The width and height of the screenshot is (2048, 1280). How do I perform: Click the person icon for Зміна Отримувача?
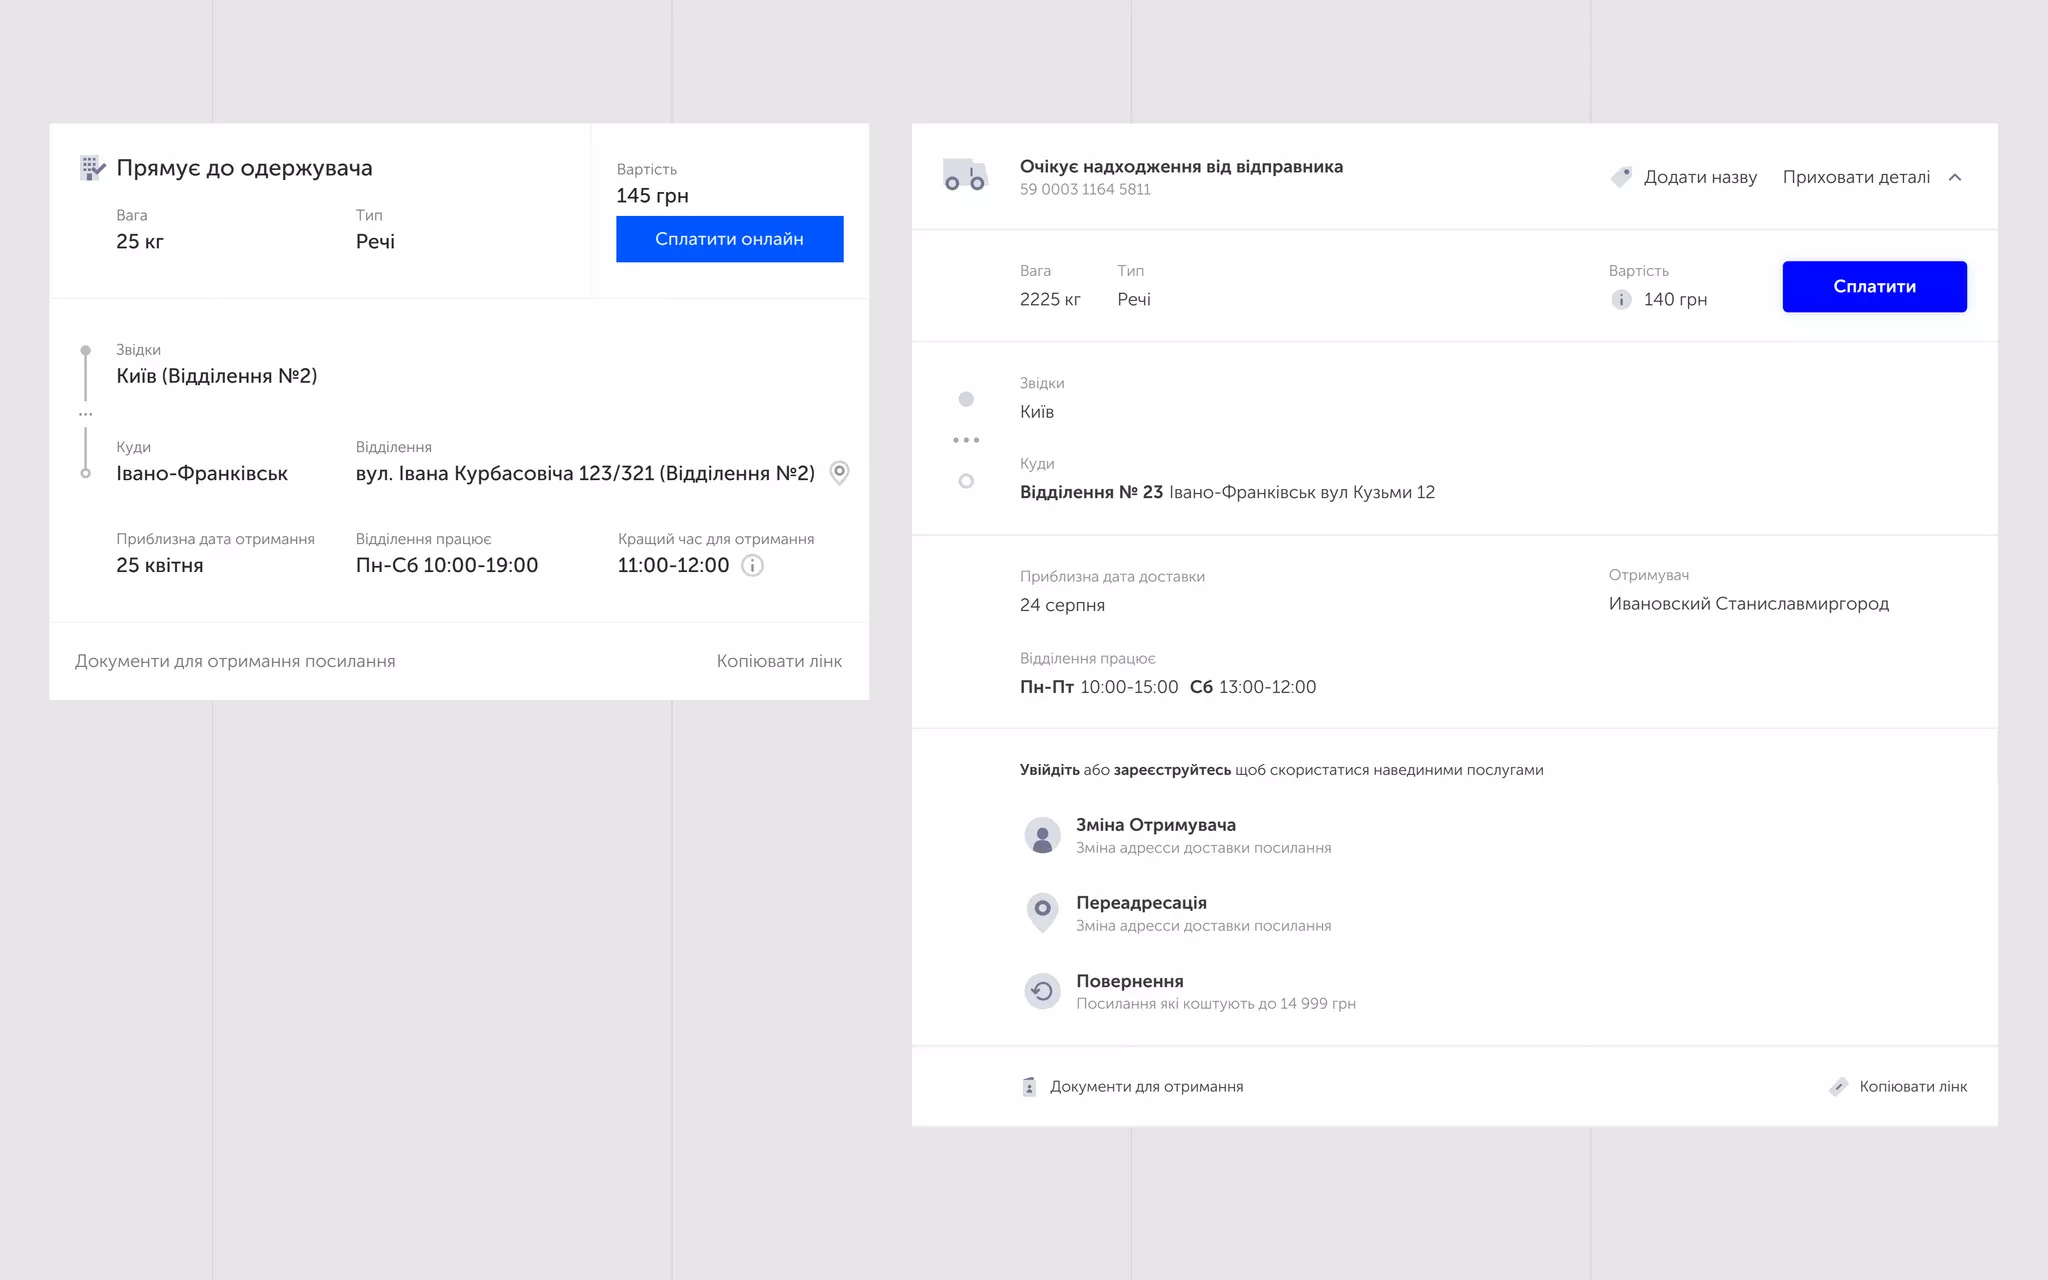point(1042,835)
